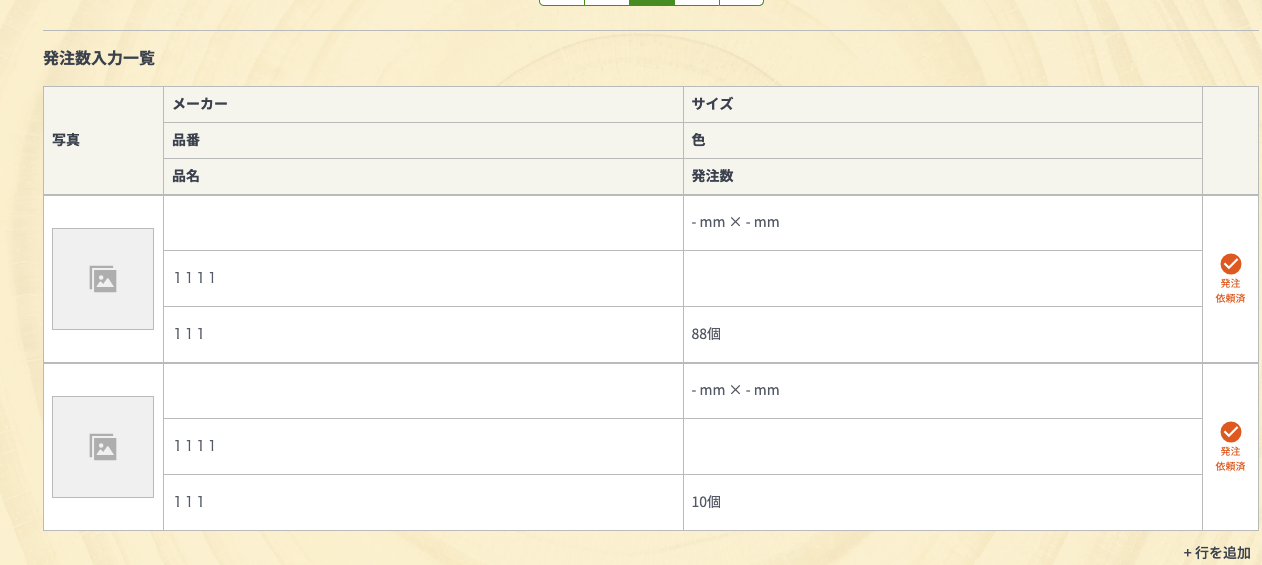Open the photo placeholder in the 88個 row
Image resolution: width=1262 pixels, height=565 pixels.
coord(103,279)
